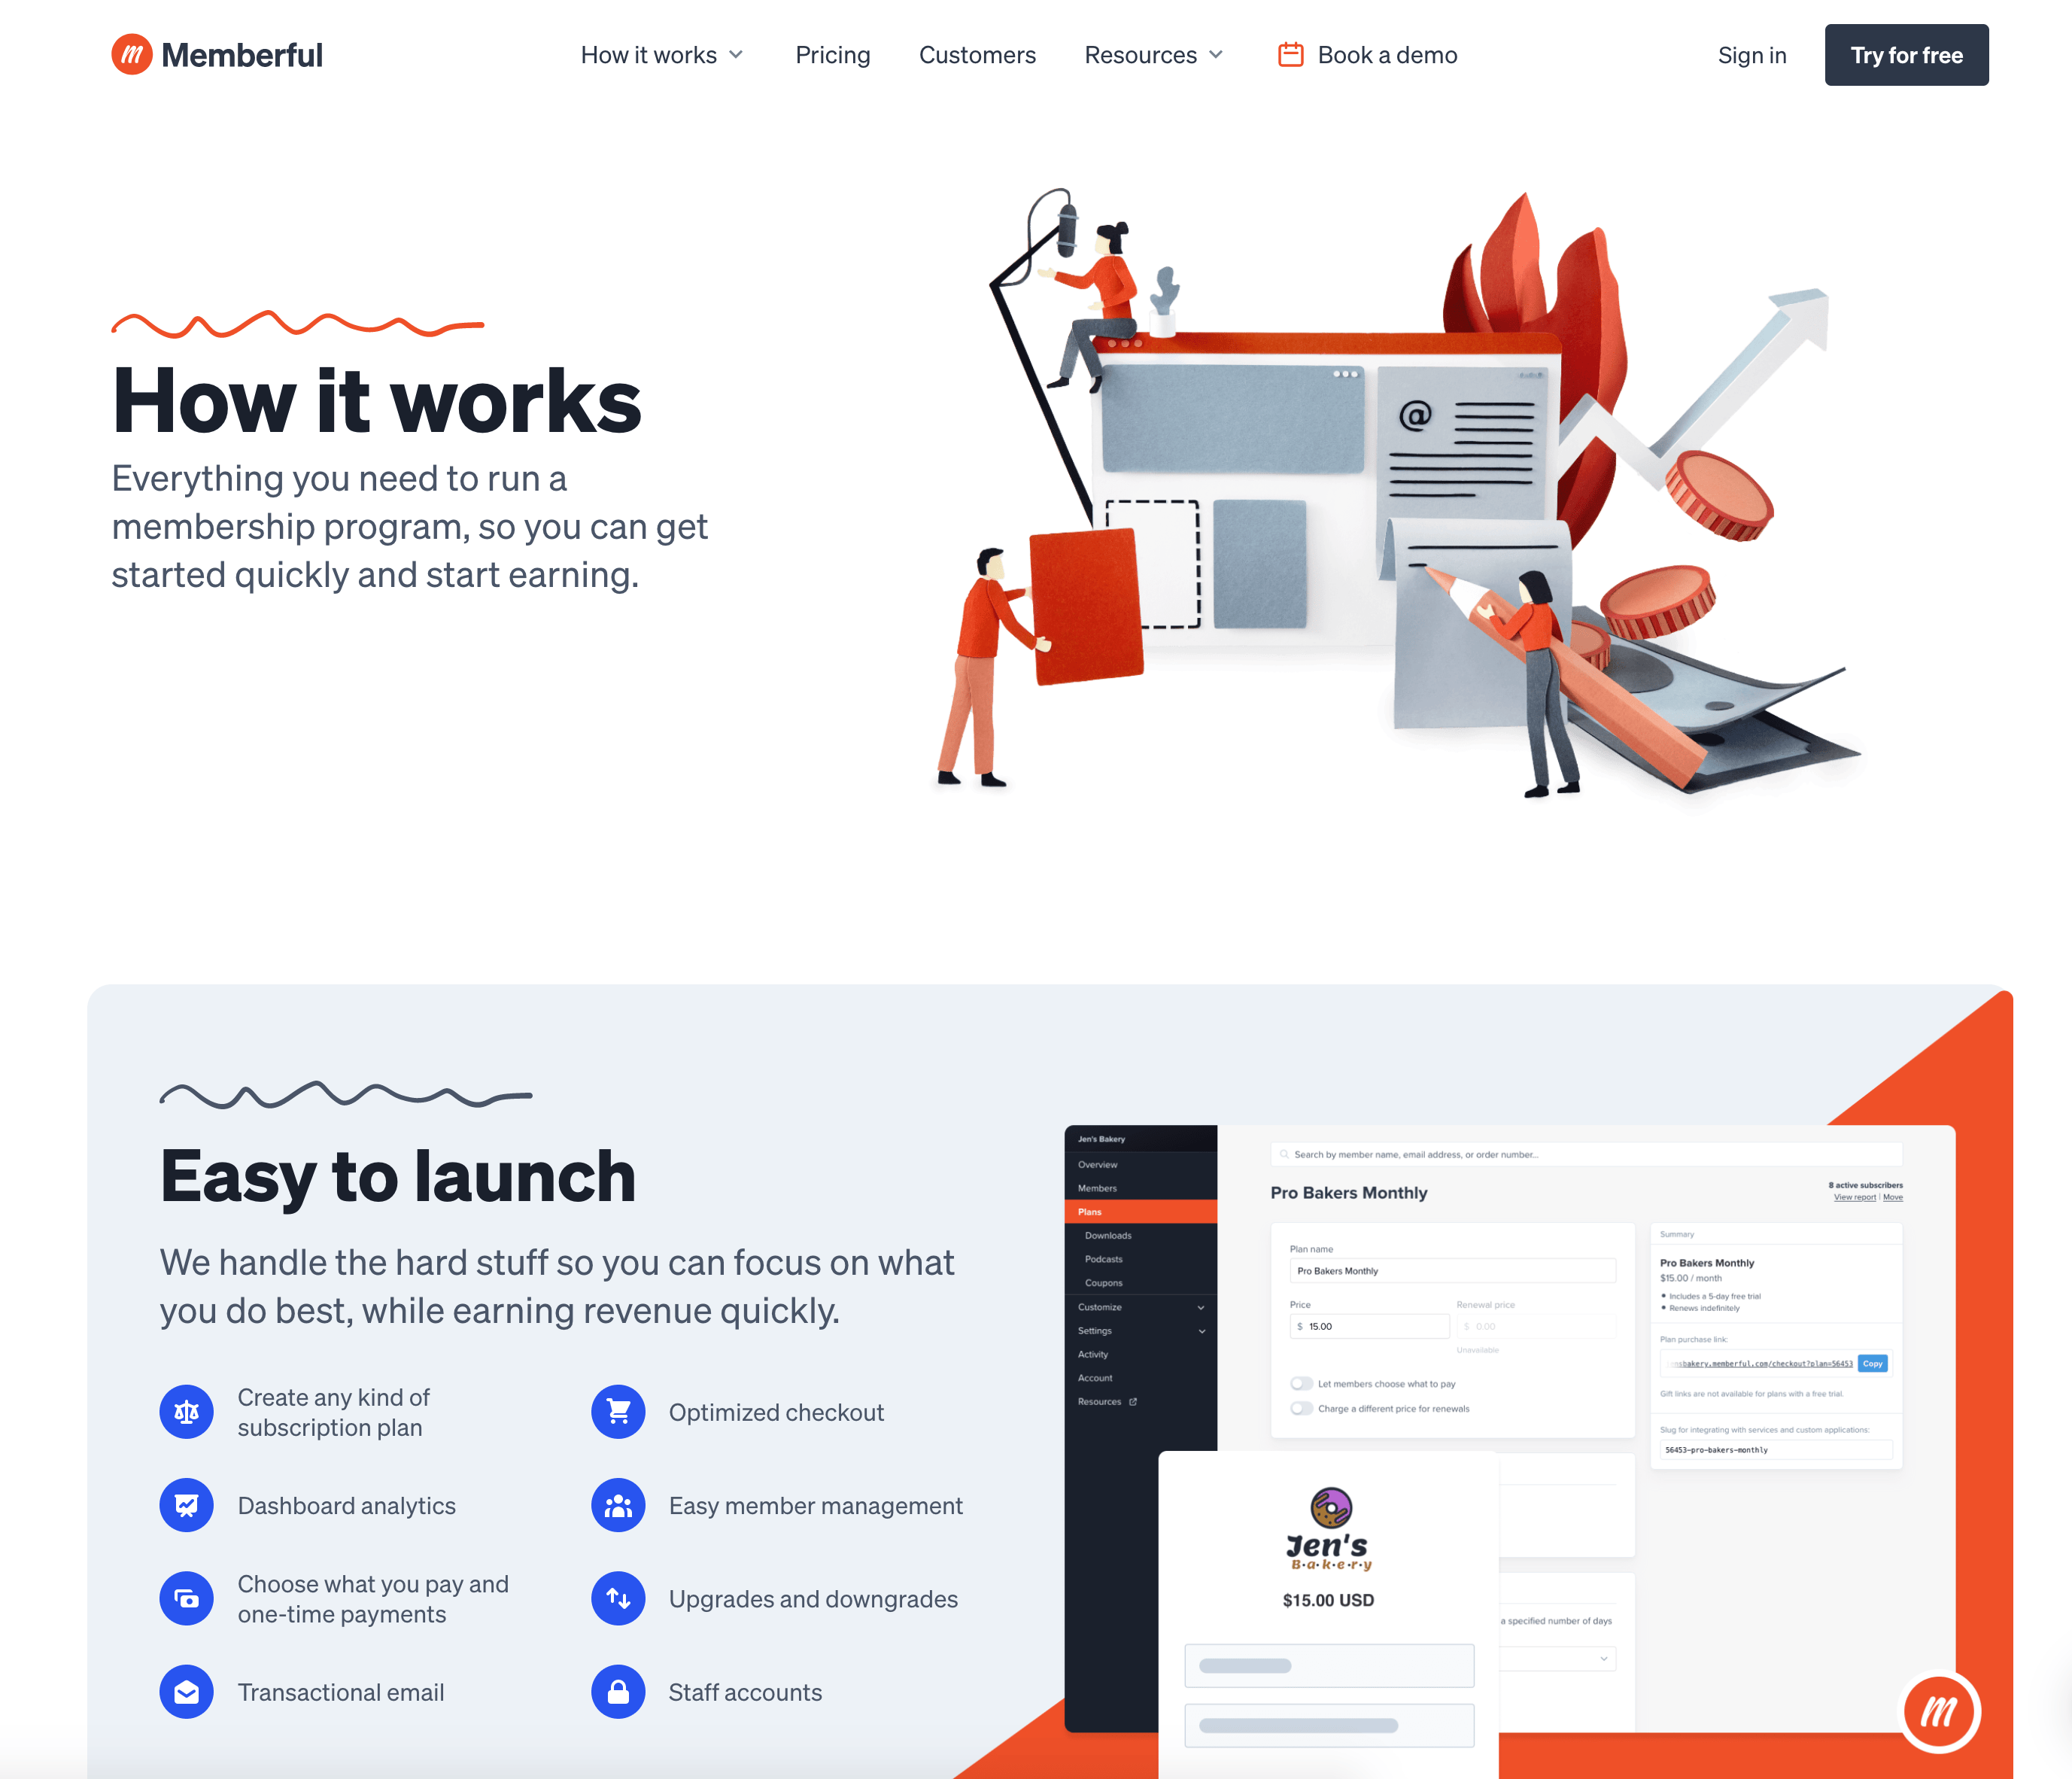Click the easy member management people icon
Viewport: 2072px width, 1779px height.
(x=618, y=1506)
